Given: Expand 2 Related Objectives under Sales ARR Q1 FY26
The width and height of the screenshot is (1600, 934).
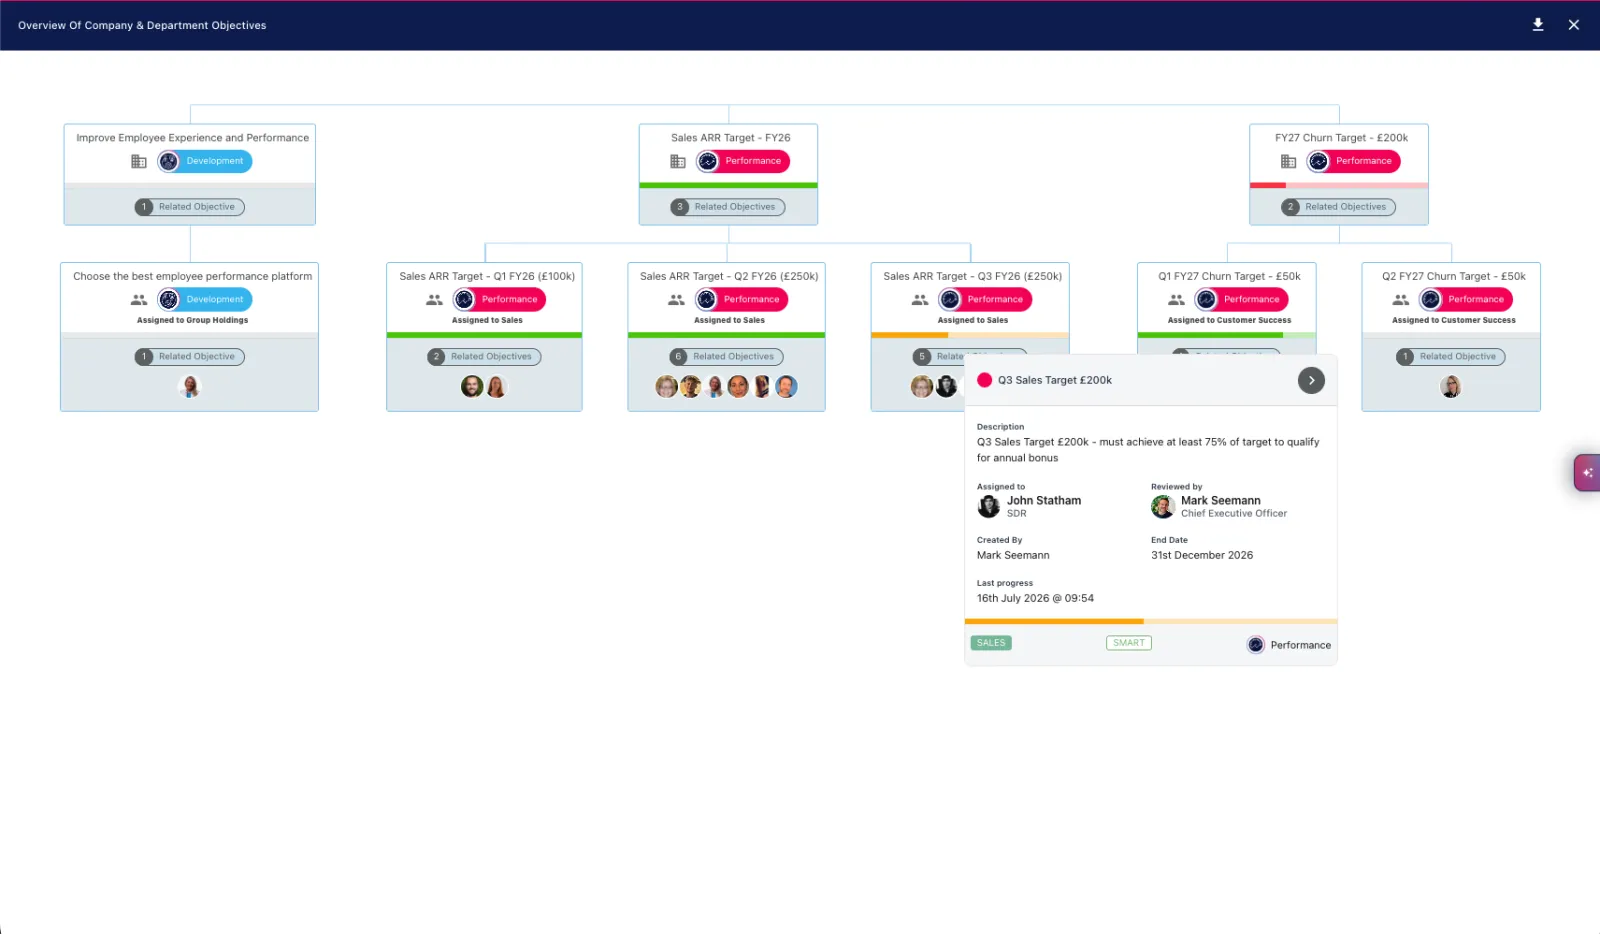Looking at the screenshot, I should pyautogui.click(x=484, y=357).
